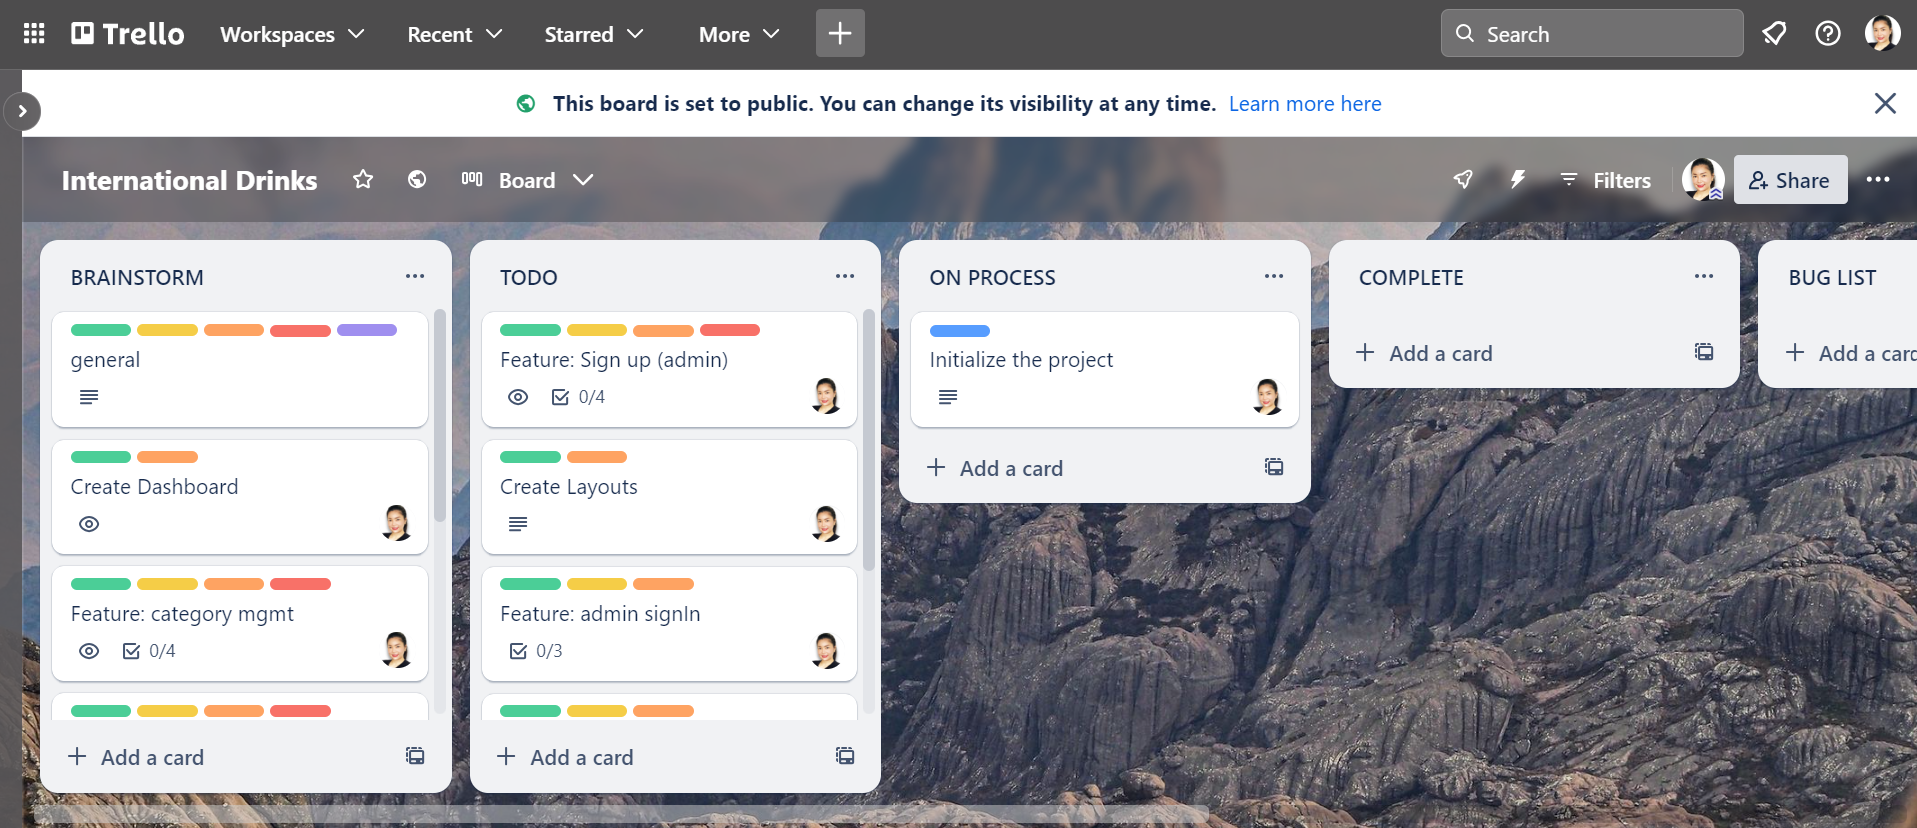Open the apps grid switcher icon

34,34
